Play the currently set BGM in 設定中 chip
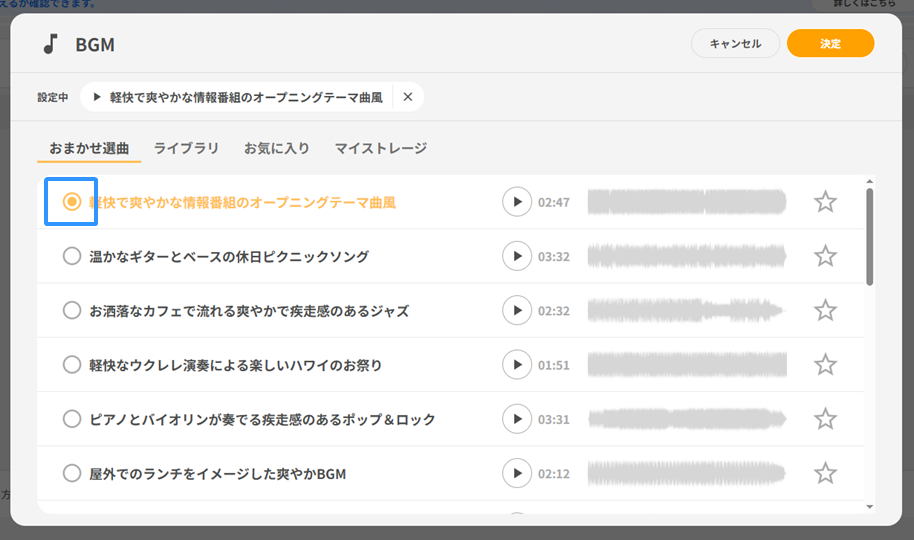 click(97, 97)
